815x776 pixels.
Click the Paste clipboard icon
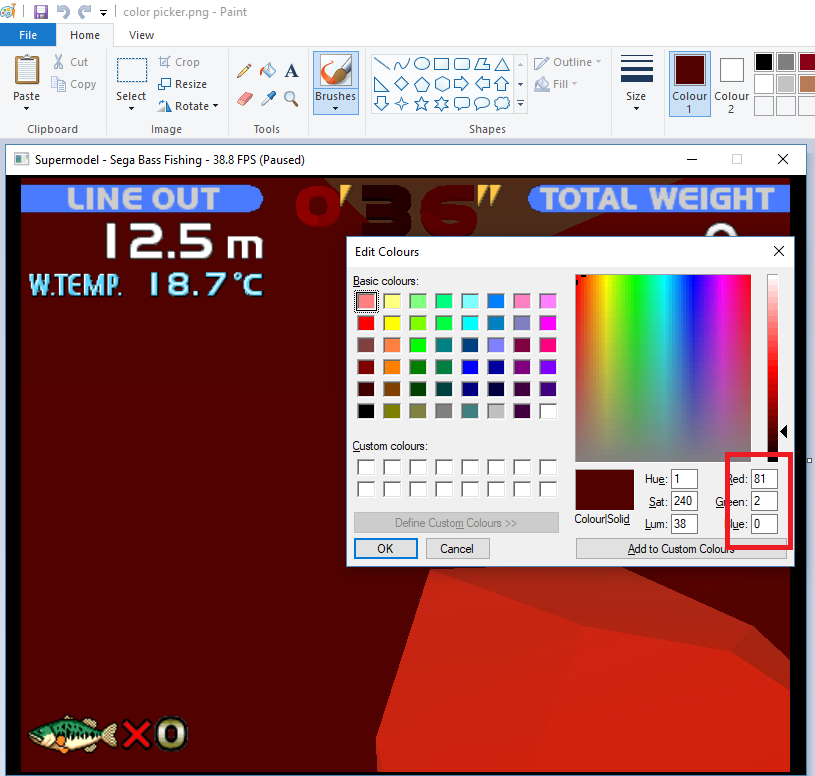[x=27, y=70]
